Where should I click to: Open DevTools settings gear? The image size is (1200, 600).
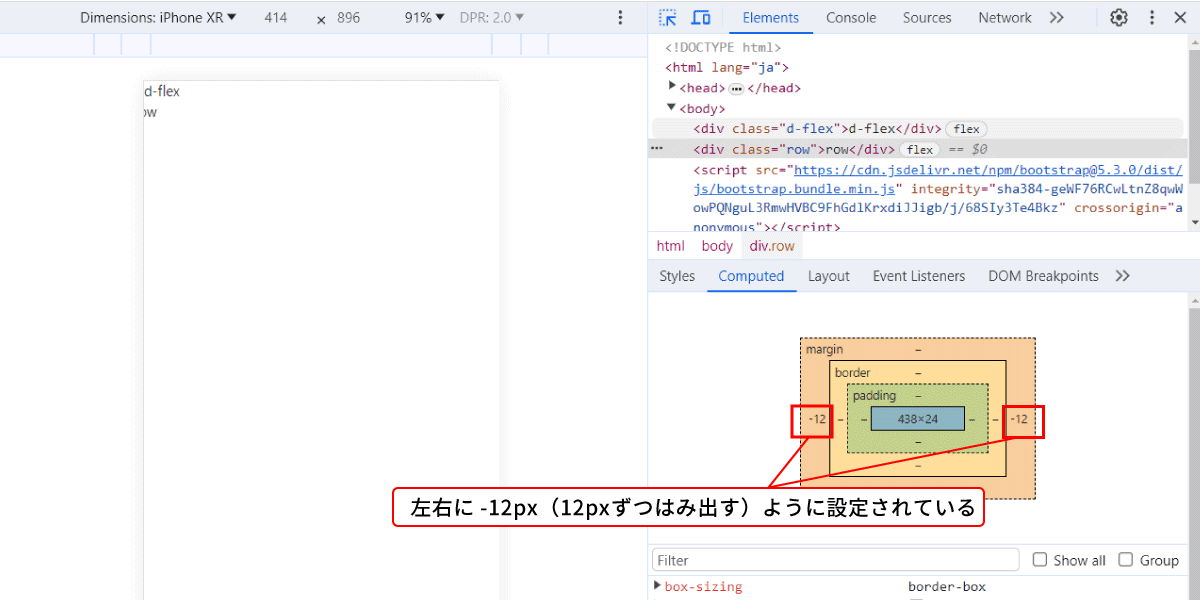1119,18
